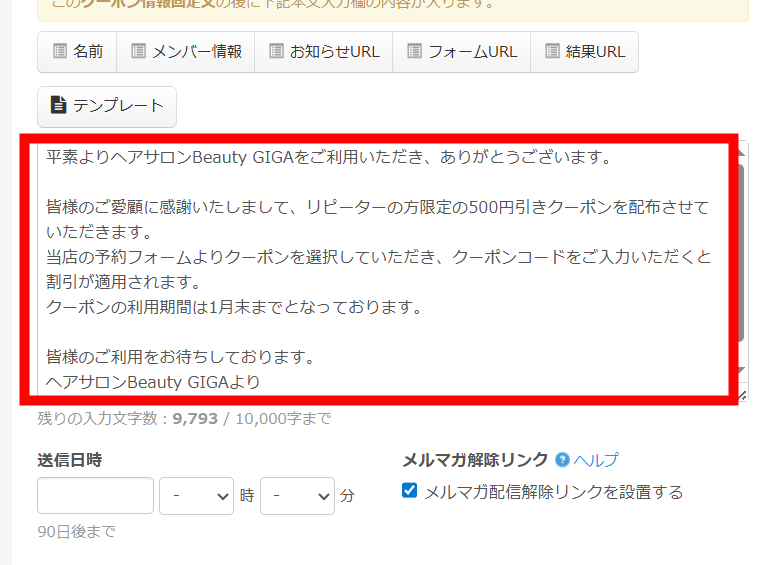Insert the お知らせURL placeholder
776x565 pixels.
[324, 52]
